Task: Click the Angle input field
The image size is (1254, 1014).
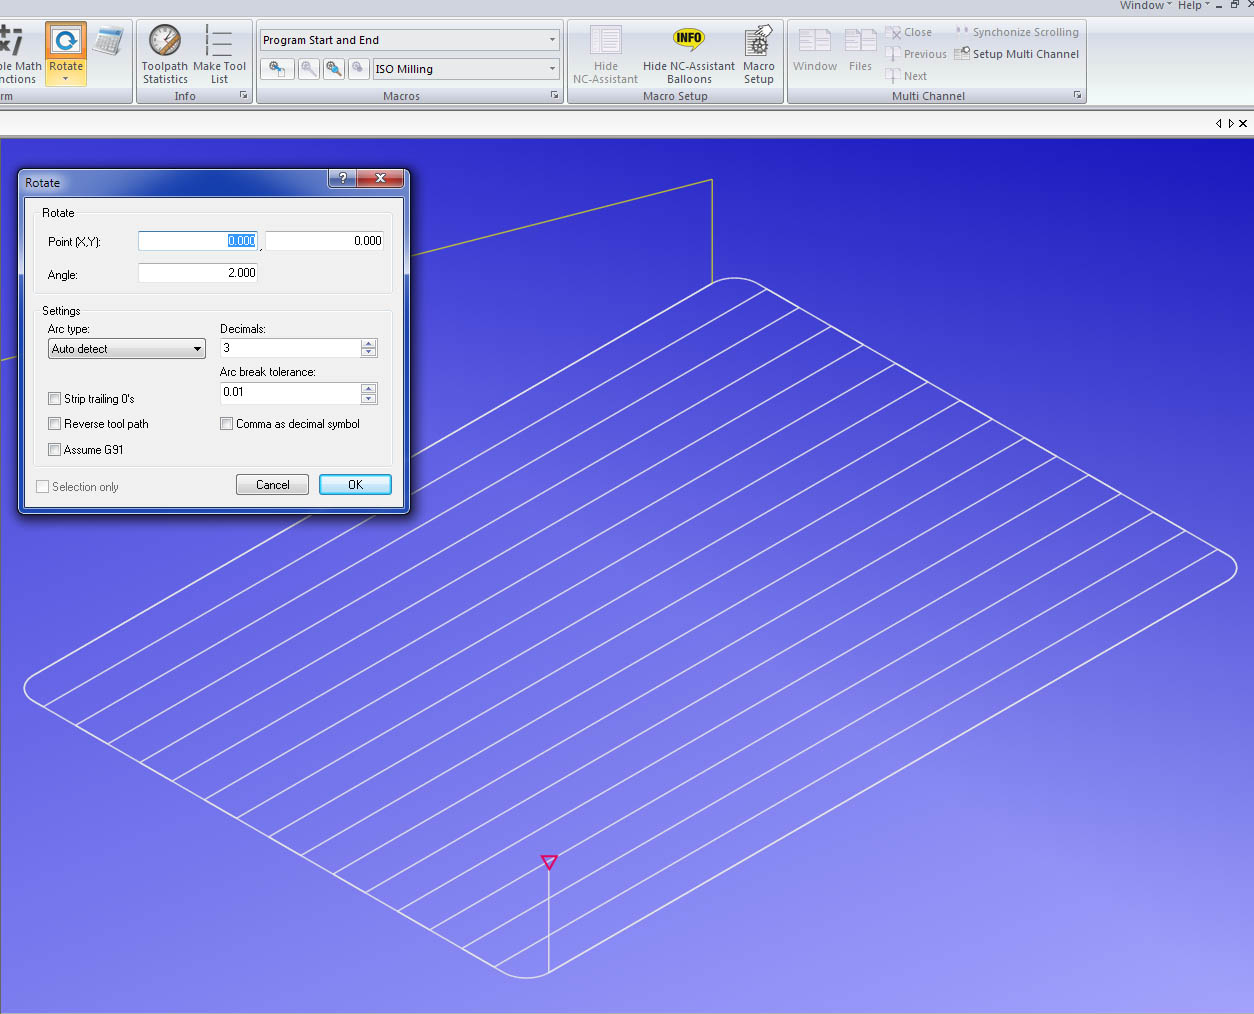Action: coord(198,273)
